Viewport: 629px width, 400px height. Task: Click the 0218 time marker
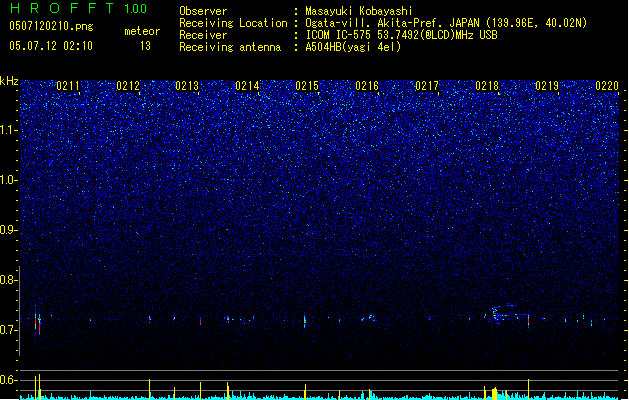(487, 86)
